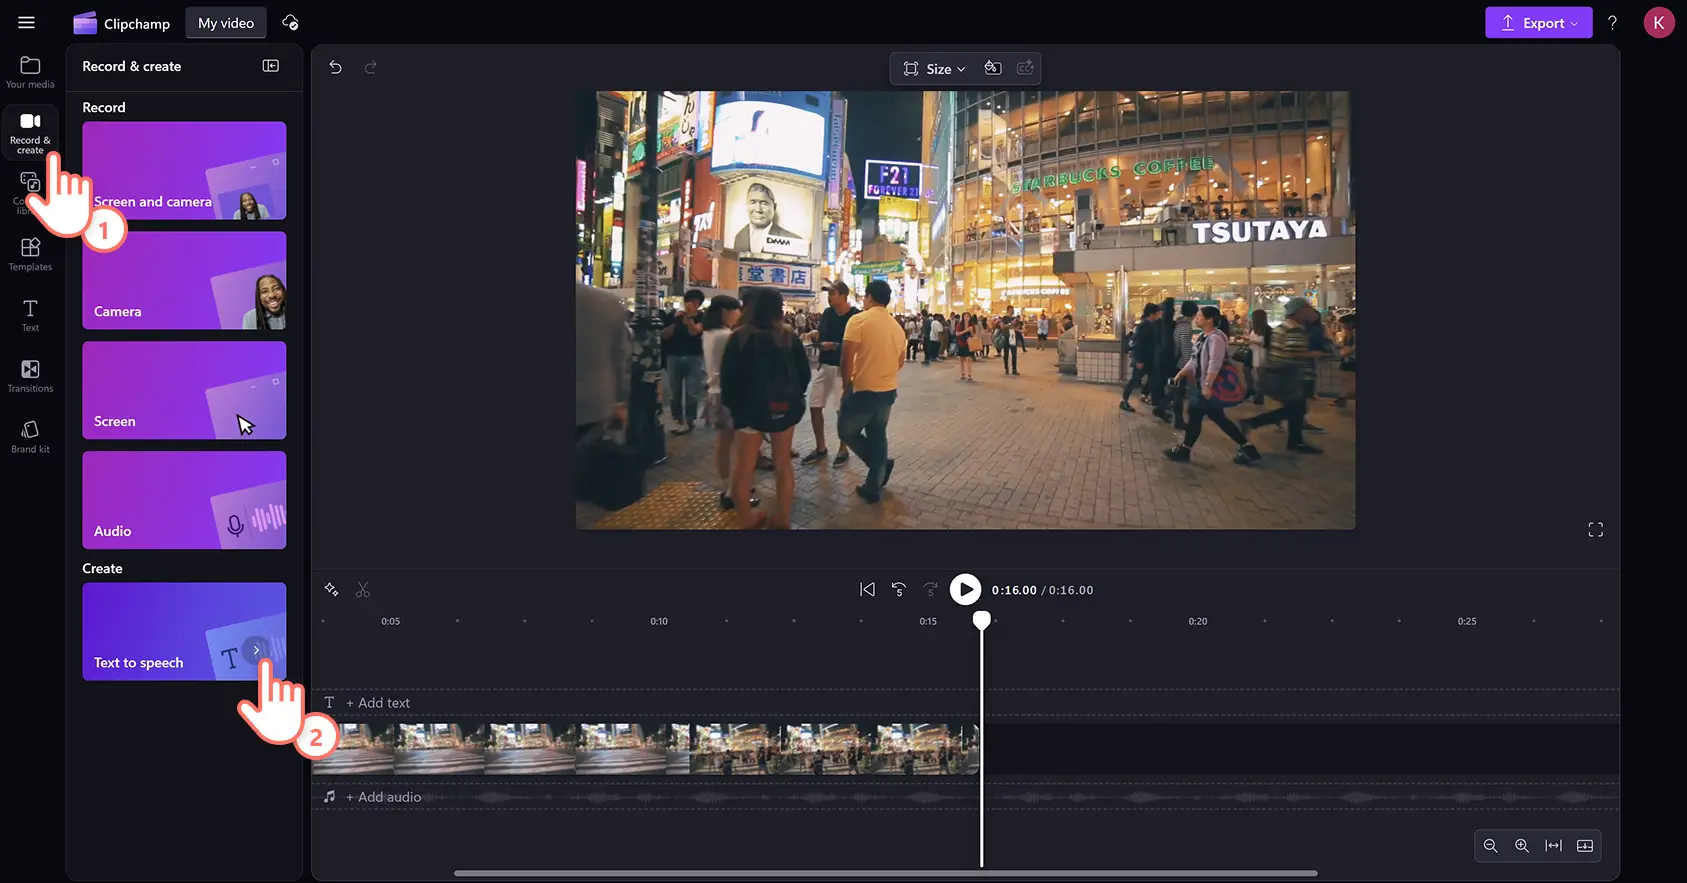Rewind five seconds
The height and width of the screenshot is (883, 1687).
pyautogui.click(x=899, y=590)
